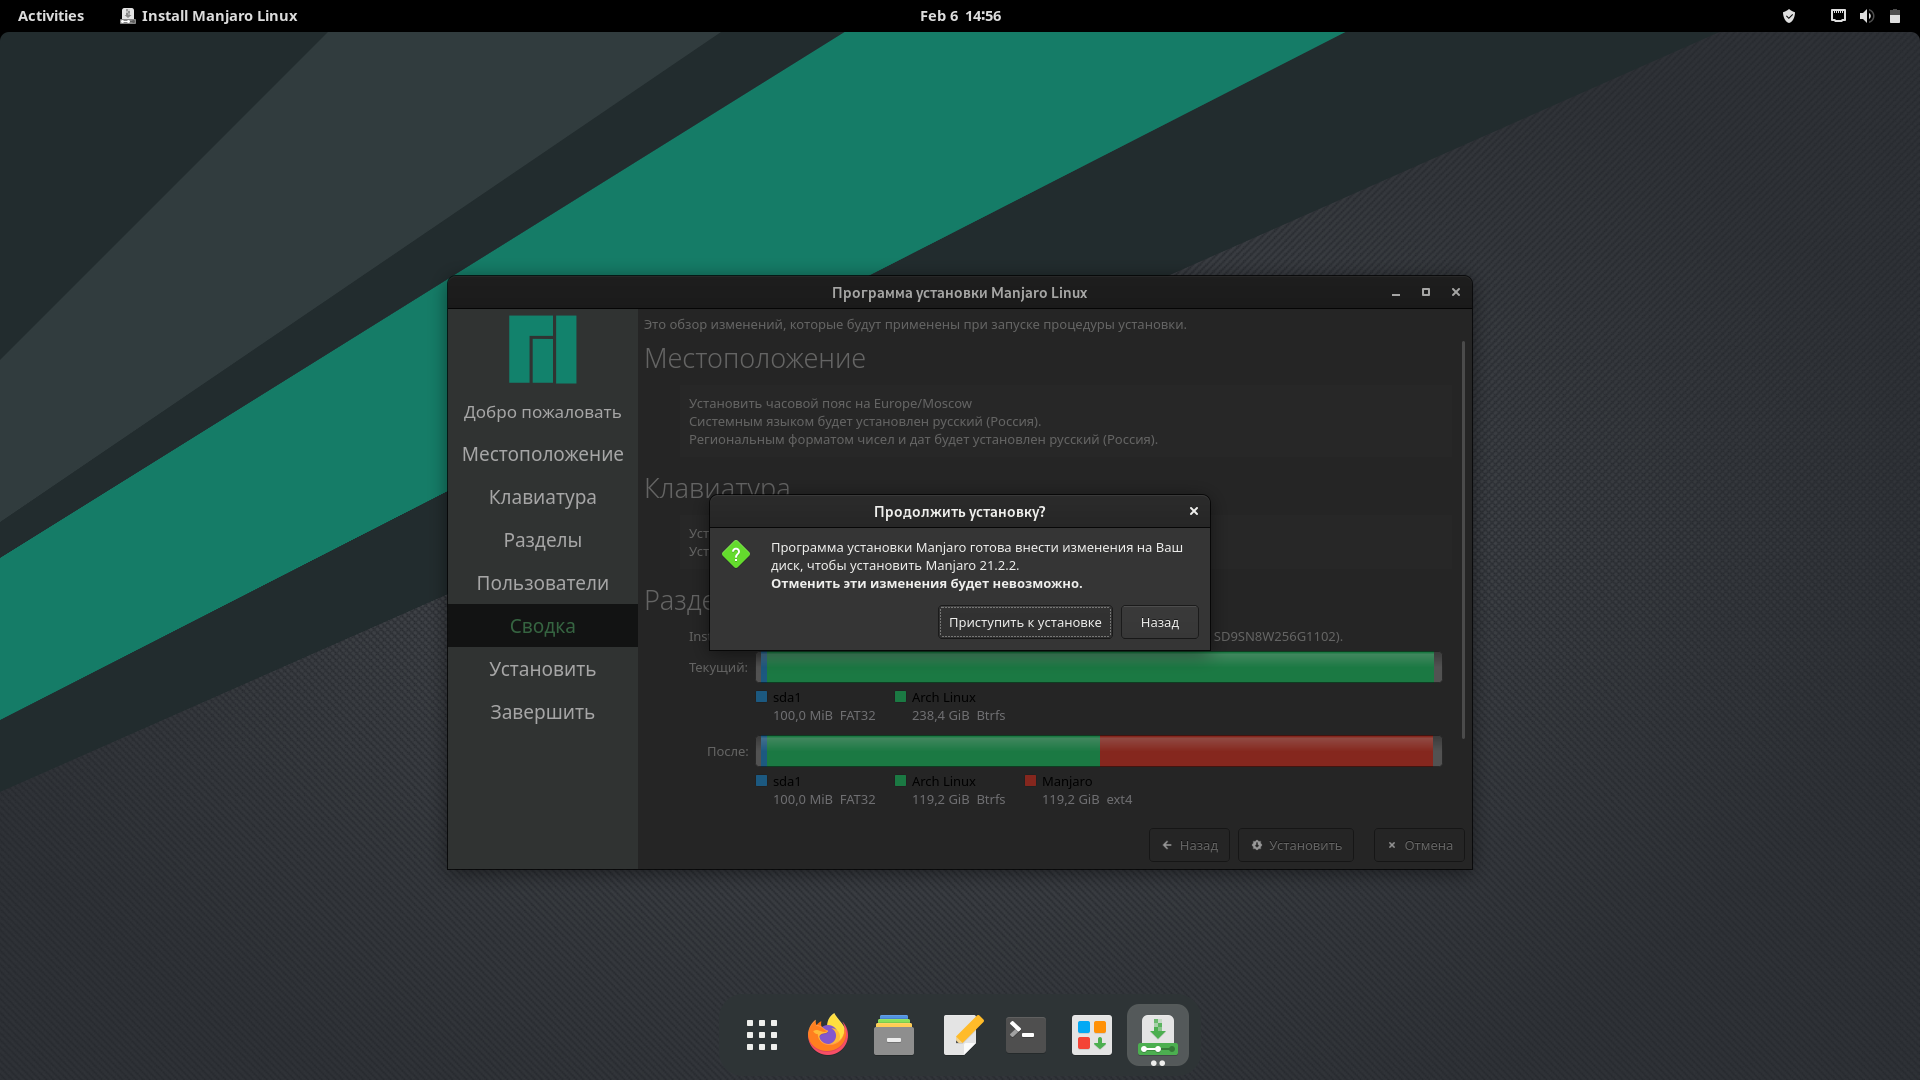Click Manjaro installer icon in dock
The height and width of the screenshot is (1080, 1920).
tap(1158, 1035)
